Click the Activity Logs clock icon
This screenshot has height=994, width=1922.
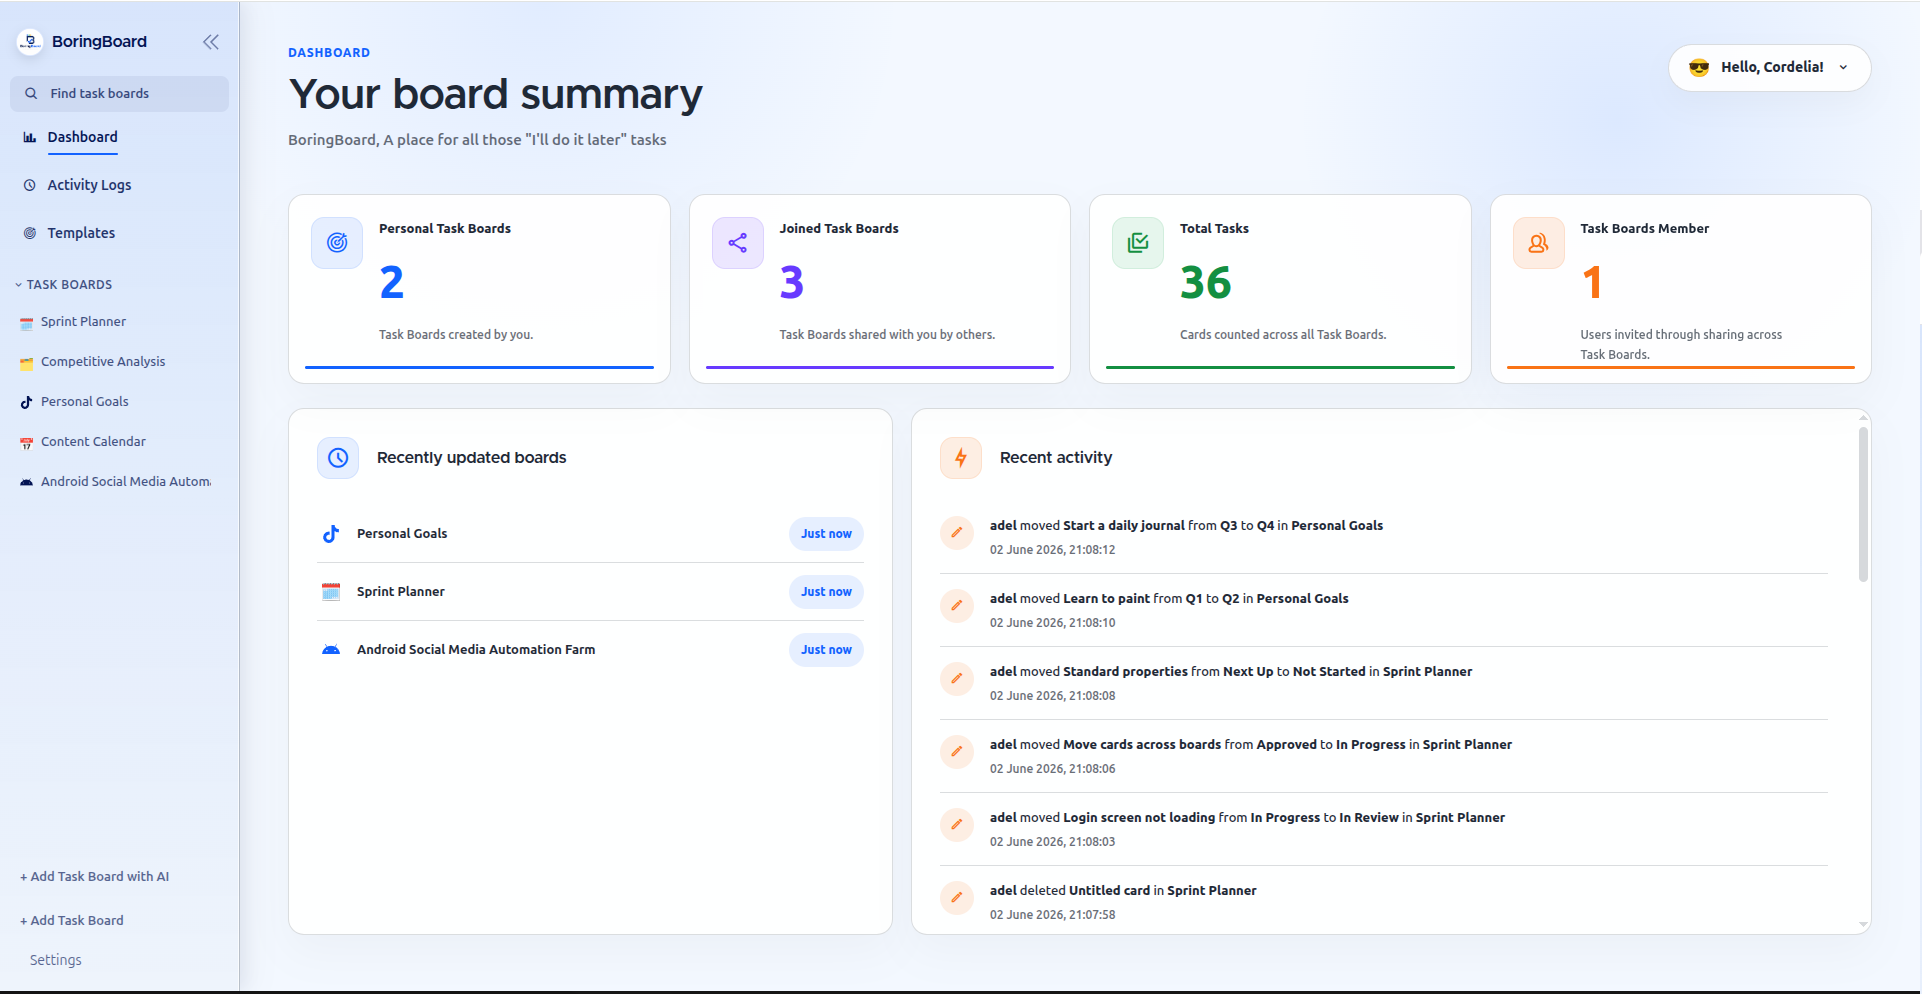tap(30, 185)
